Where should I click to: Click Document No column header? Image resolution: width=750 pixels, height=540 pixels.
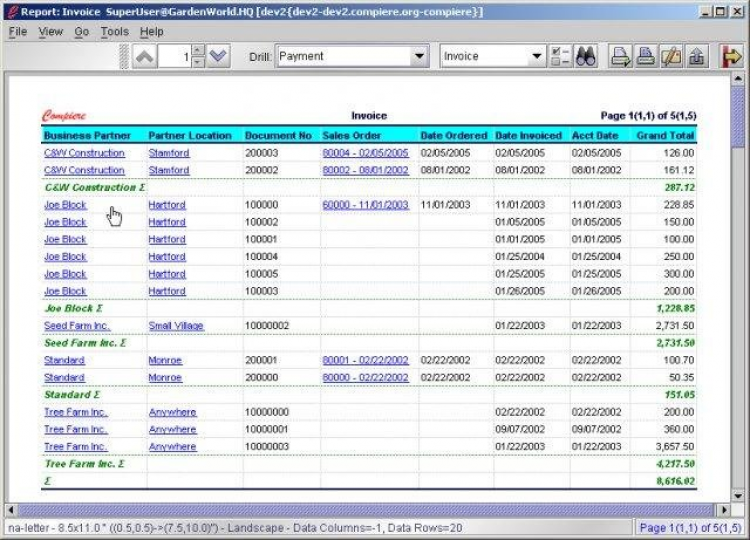tap(278, 135)
